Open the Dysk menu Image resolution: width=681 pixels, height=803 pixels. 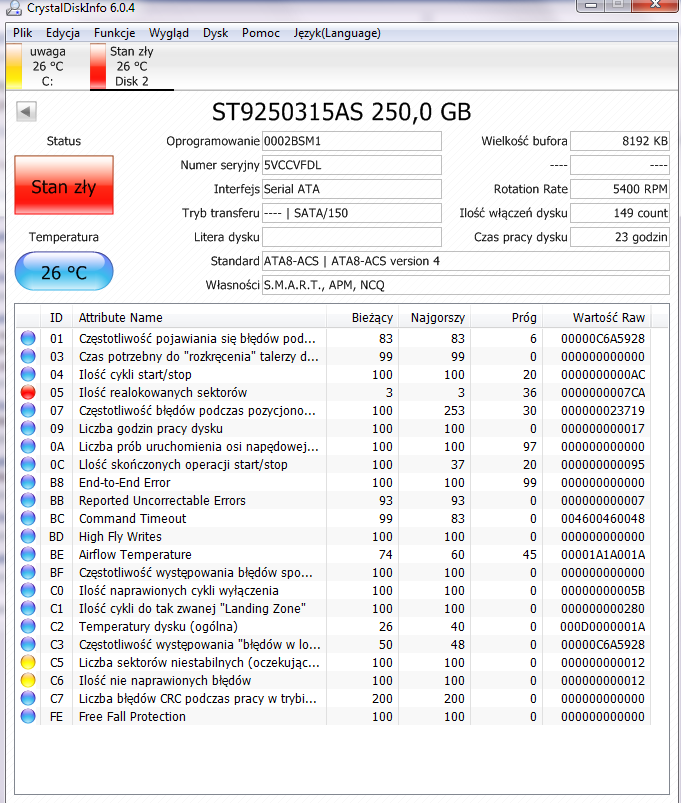coord(215,33)
